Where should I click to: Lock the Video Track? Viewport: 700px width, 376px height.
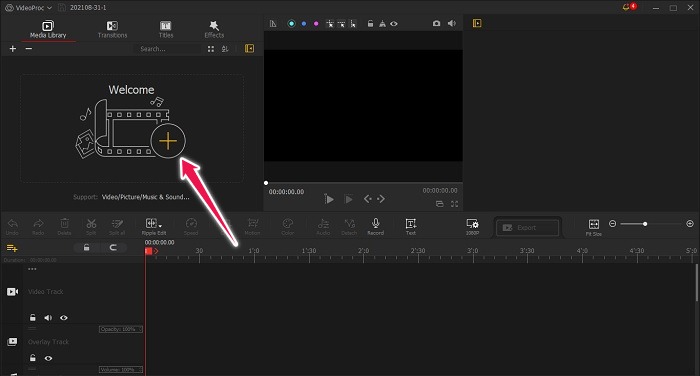point(33,318)
